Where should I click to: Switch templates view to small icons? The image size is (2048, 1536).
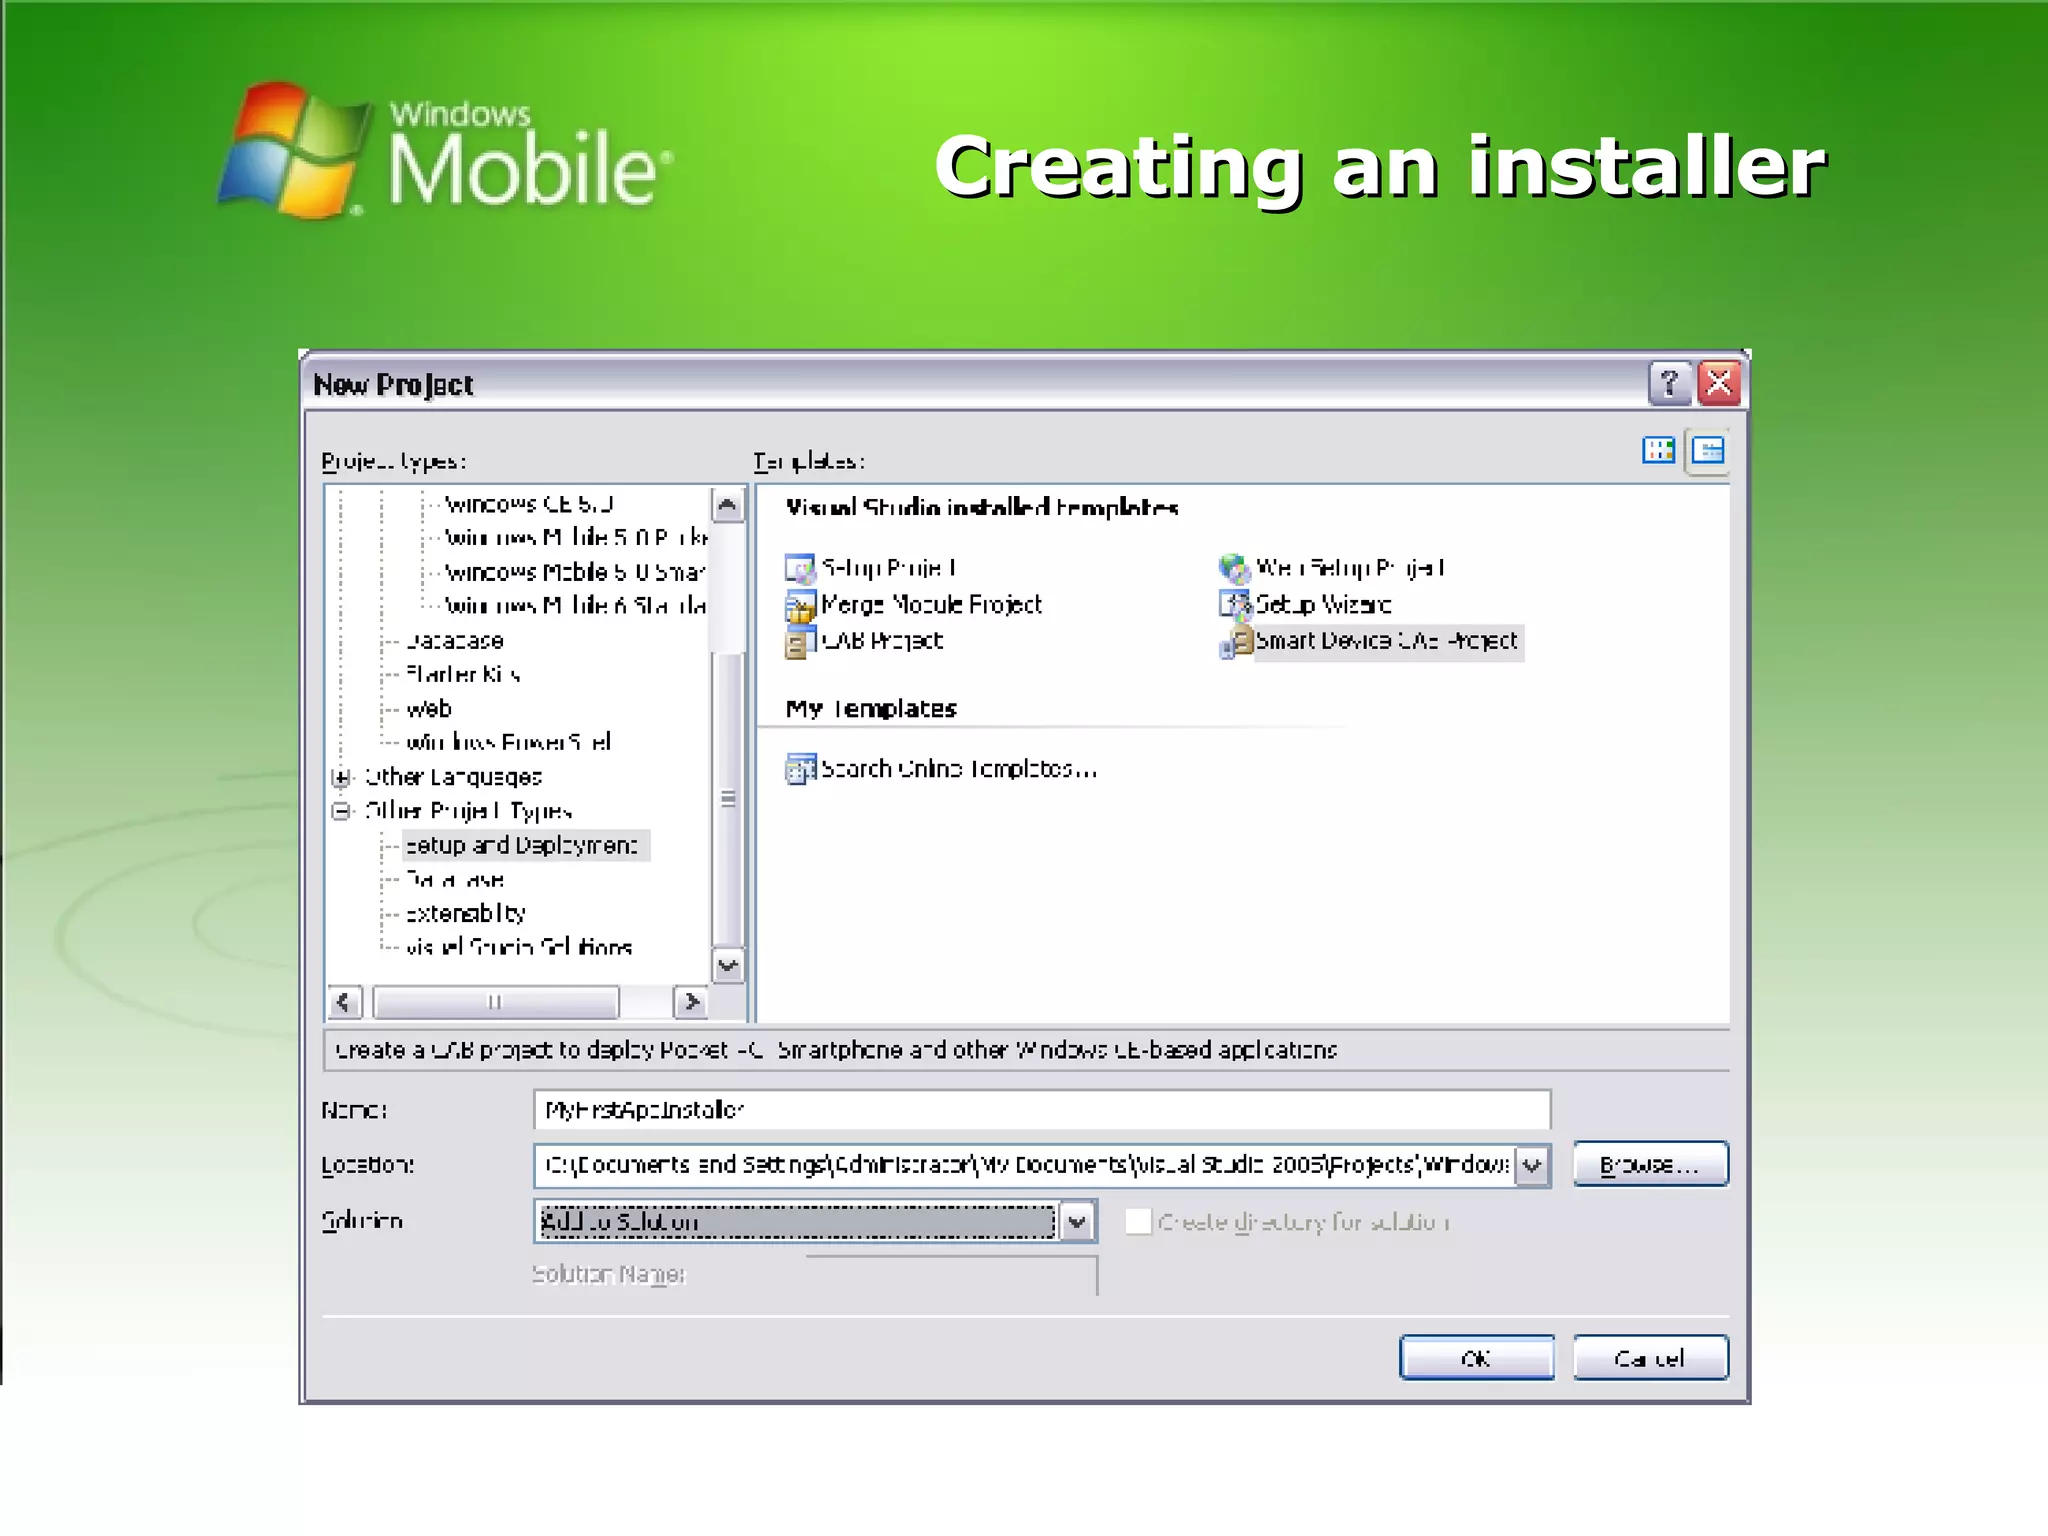pos(1708,451)
